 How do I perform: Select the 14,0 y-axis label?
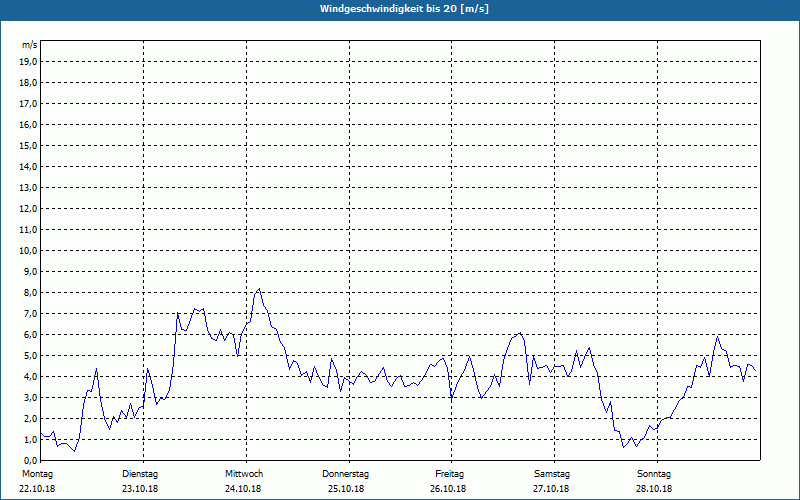[29, 166]
